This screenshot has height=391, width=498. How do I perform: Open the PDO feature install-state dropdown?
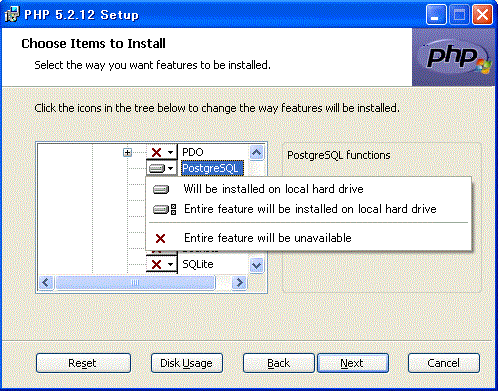(x=162, y=152)
